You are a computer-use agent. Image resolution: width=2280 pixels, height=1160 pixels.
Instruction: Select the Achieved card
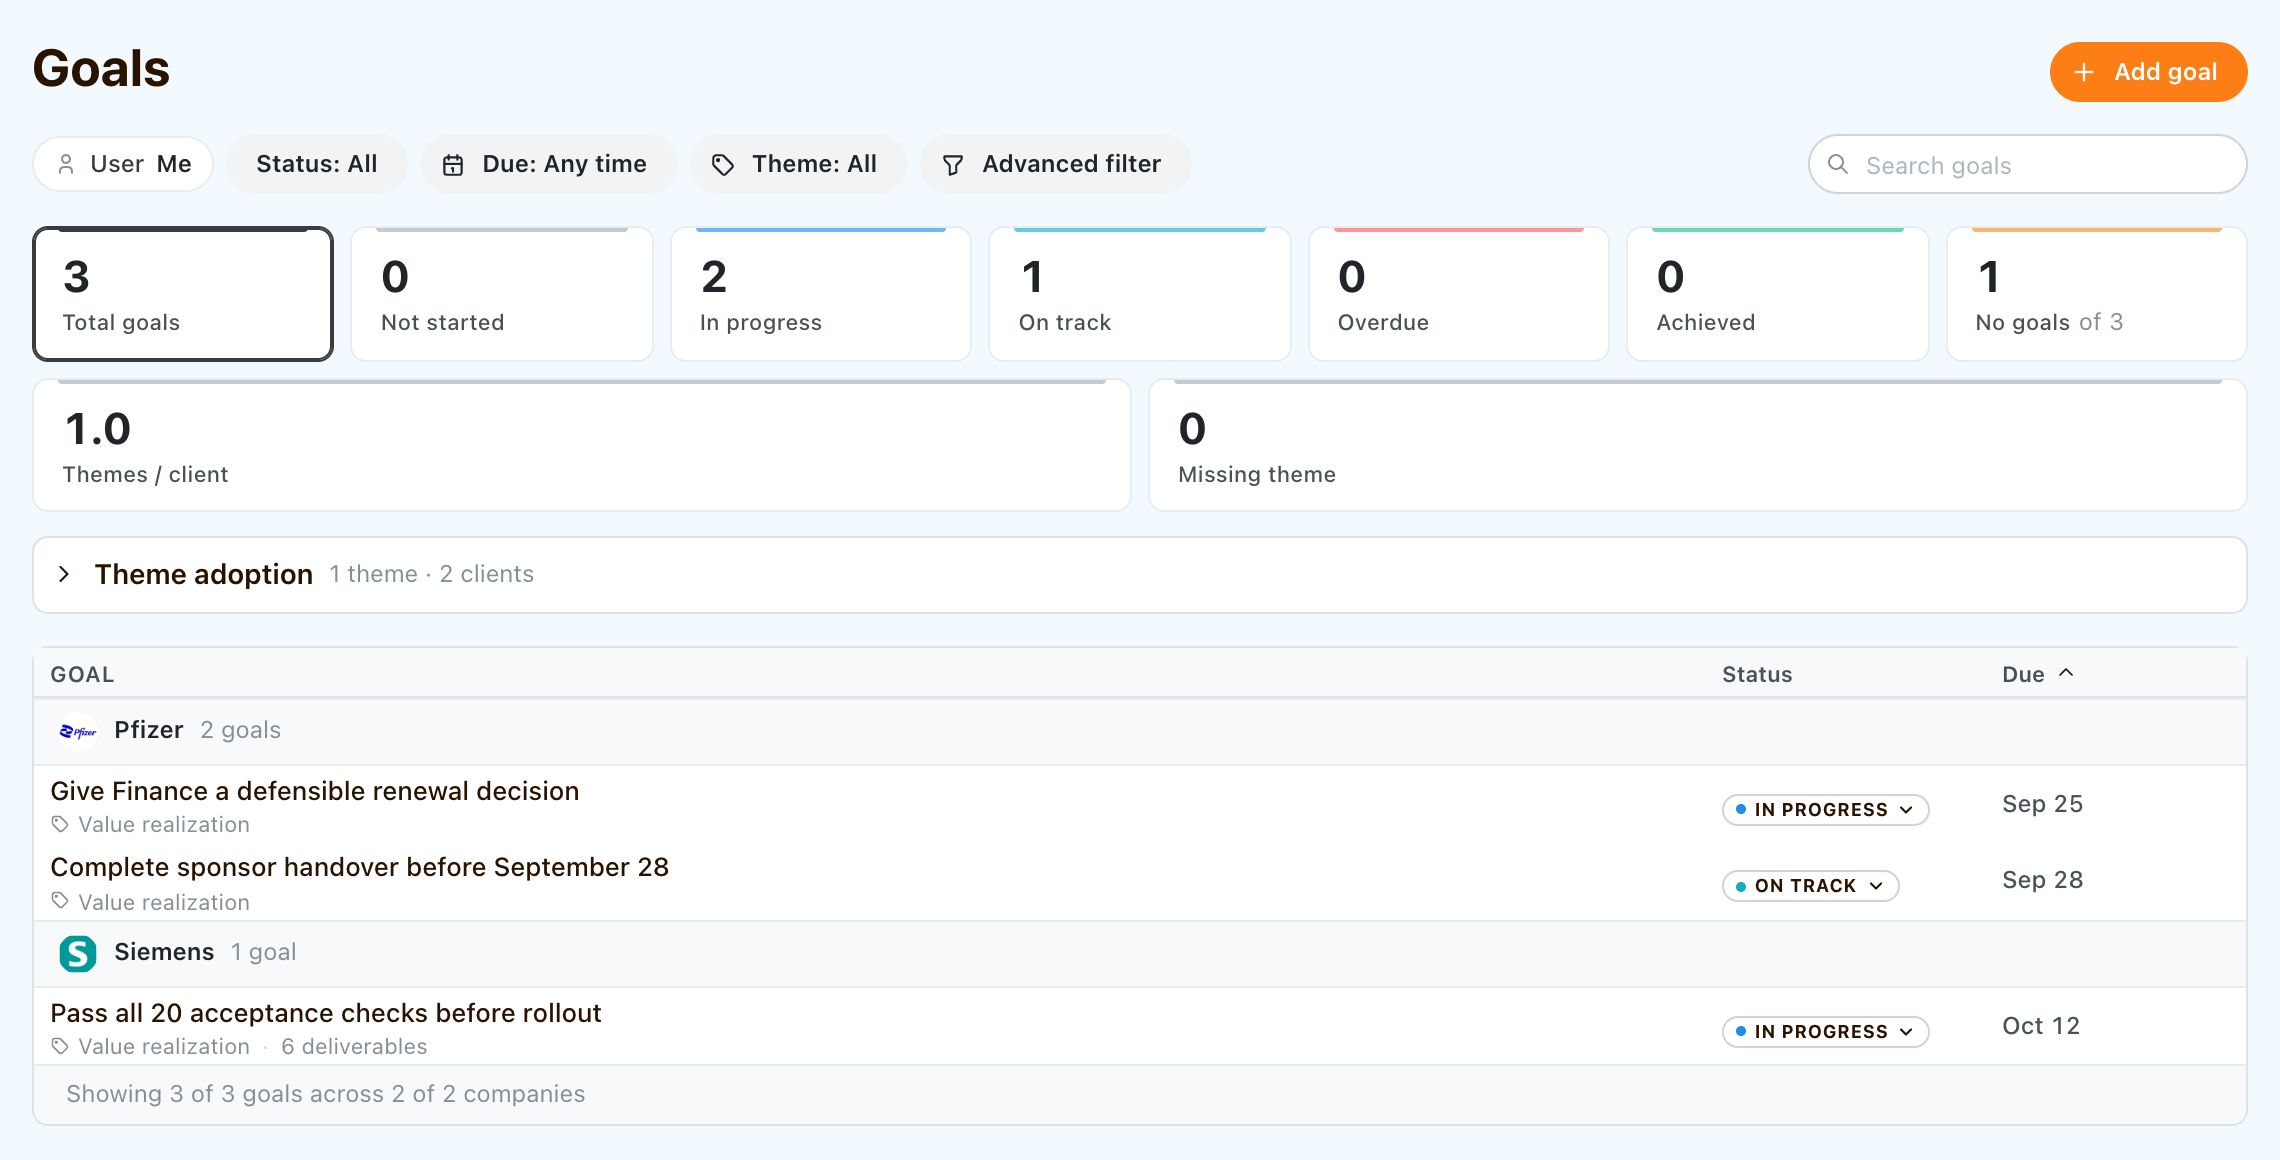tap(1778, 294)
